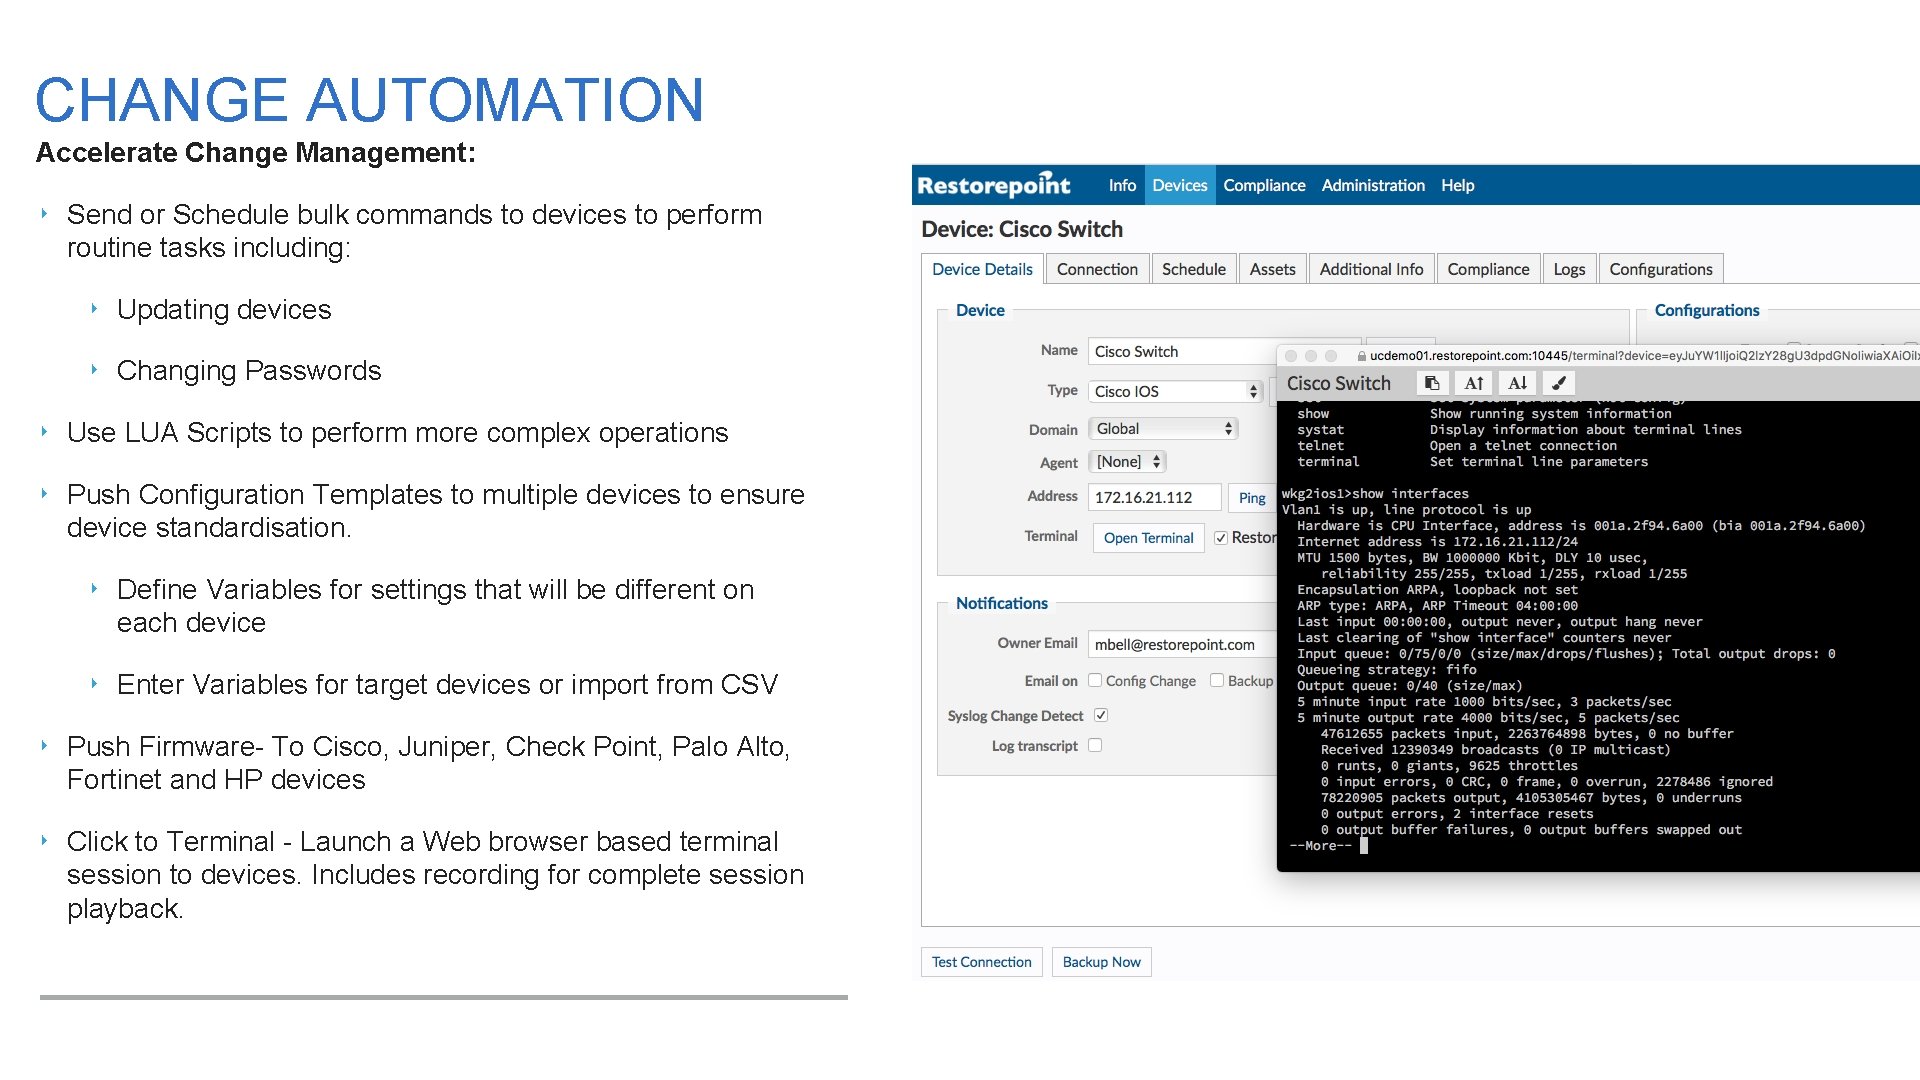Viewport: 1920px width, 1080px height.
Task: Enable Email on Backup checkbox
Action: point(1217,681)
